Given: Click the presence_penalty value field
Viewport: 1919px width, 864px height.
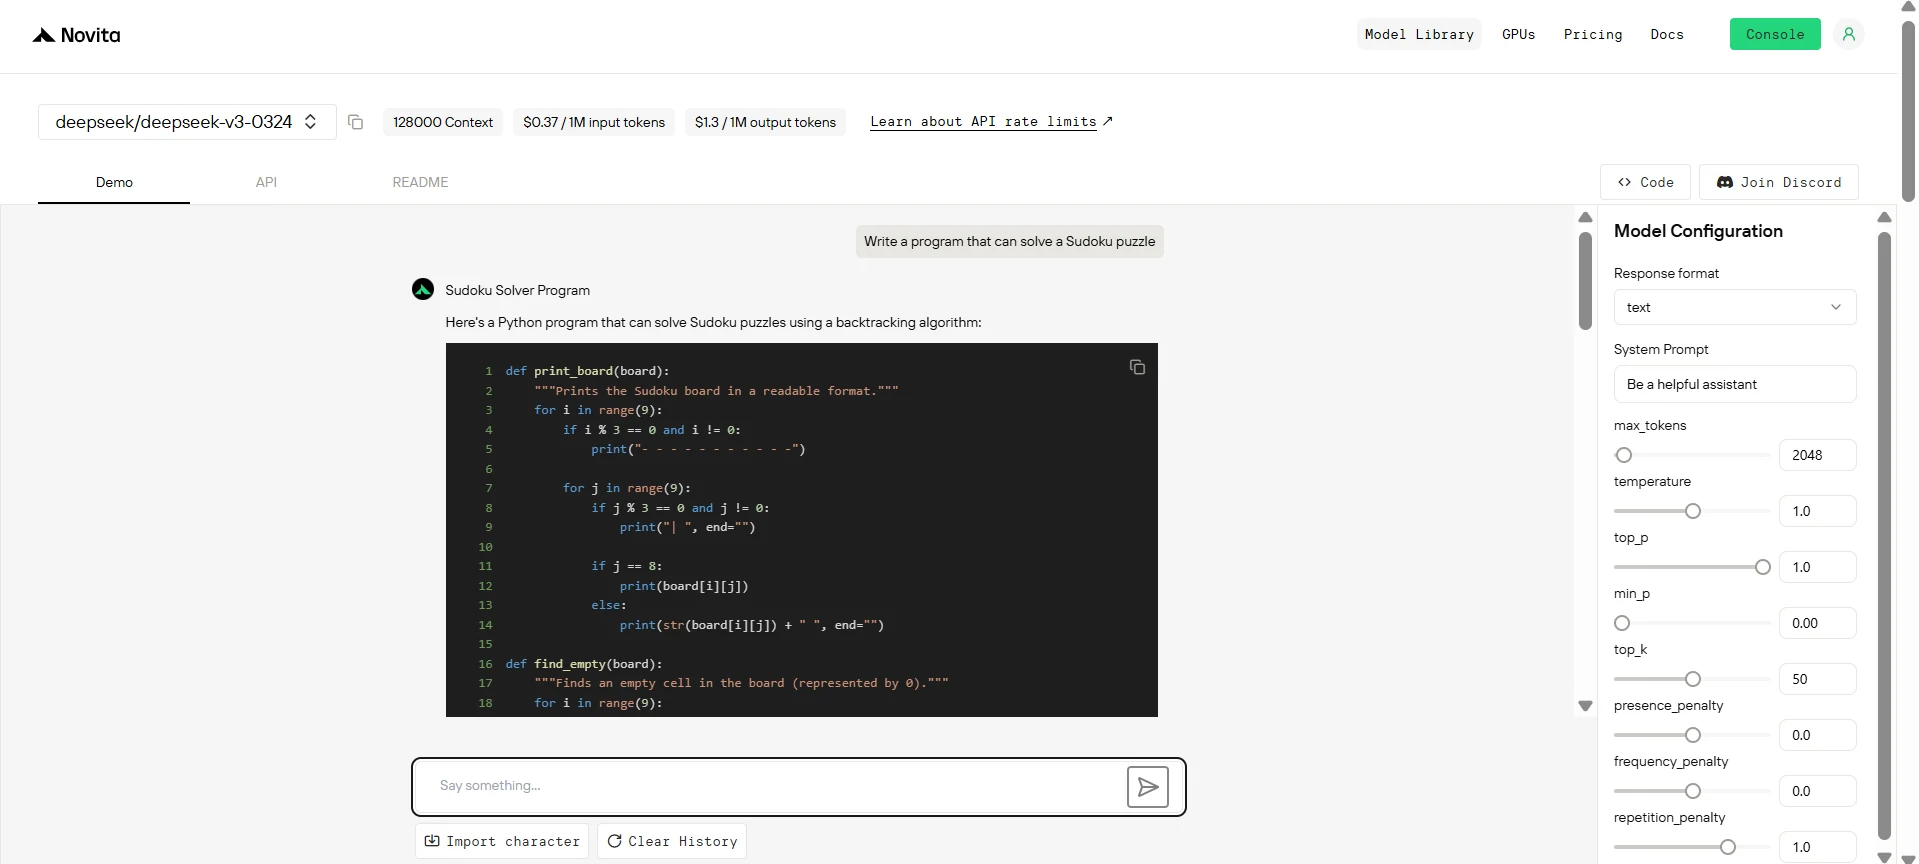Looking at the screenshot, I should [x=1818, y=735].
